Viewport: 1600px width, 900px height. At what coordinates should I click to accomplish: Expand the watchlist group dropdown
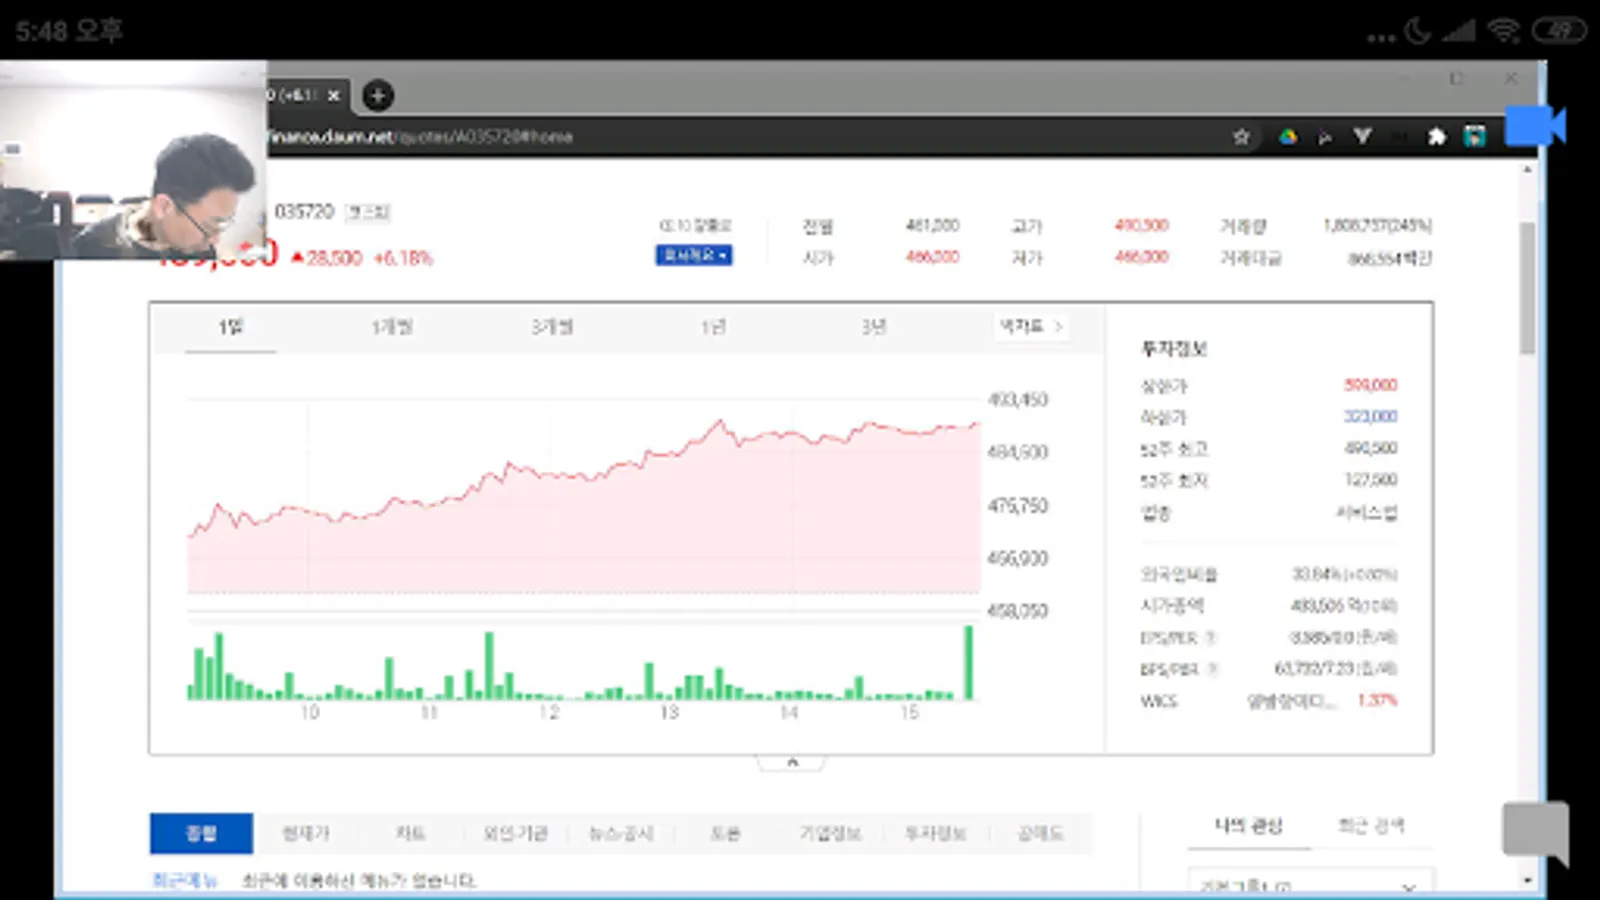1311,885
